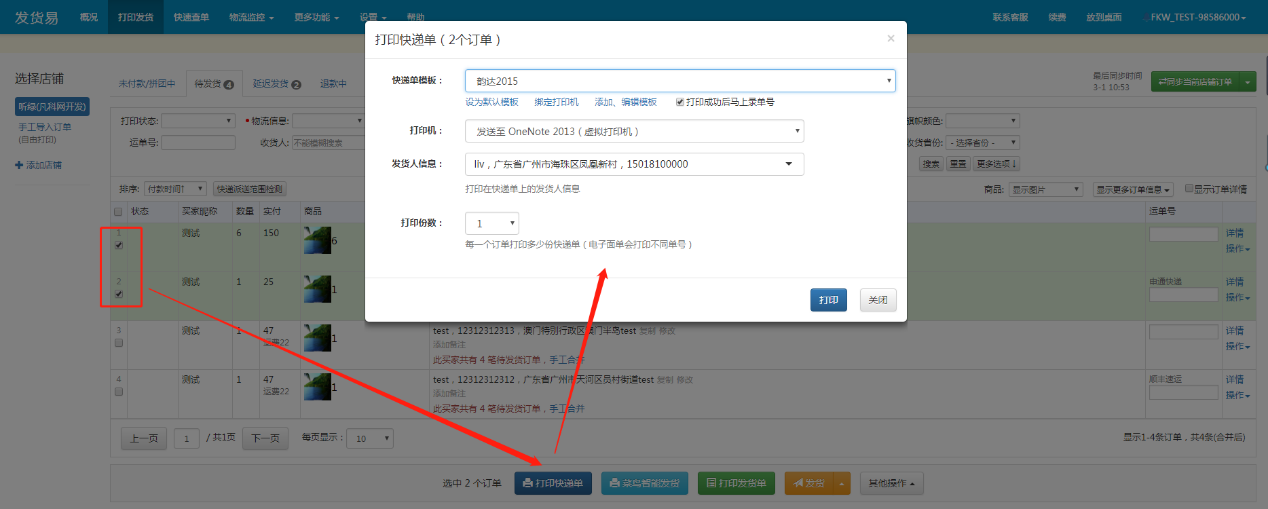Image resolution: width=1268 pixels, height=509 pixels.
Task: Check the third order row checkbox
Action: tap(119, 342)
